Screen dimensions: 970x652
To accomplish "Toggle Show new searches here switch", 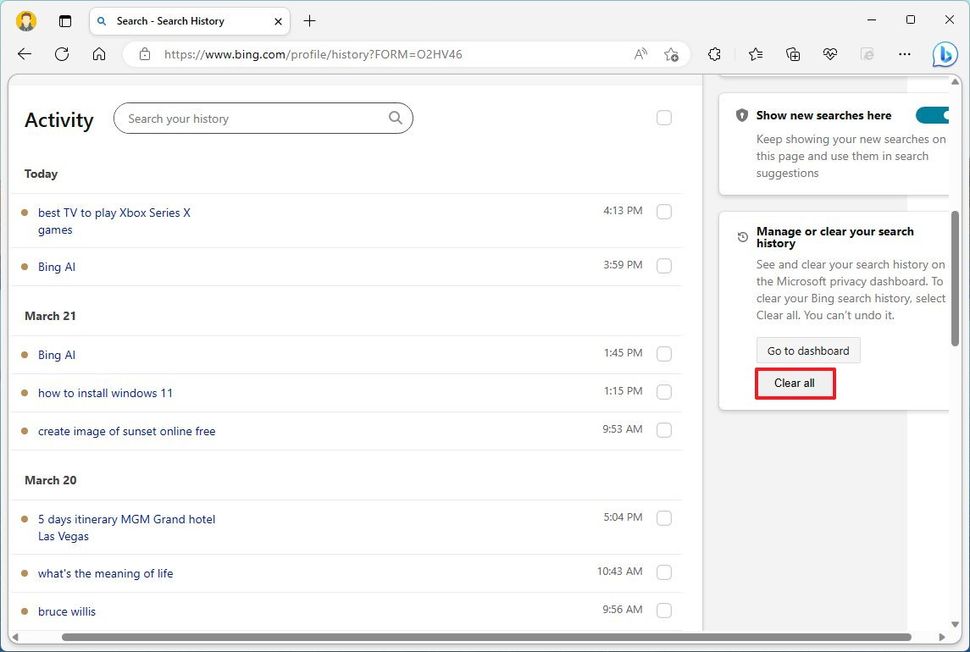I will [x=932, y=114].
